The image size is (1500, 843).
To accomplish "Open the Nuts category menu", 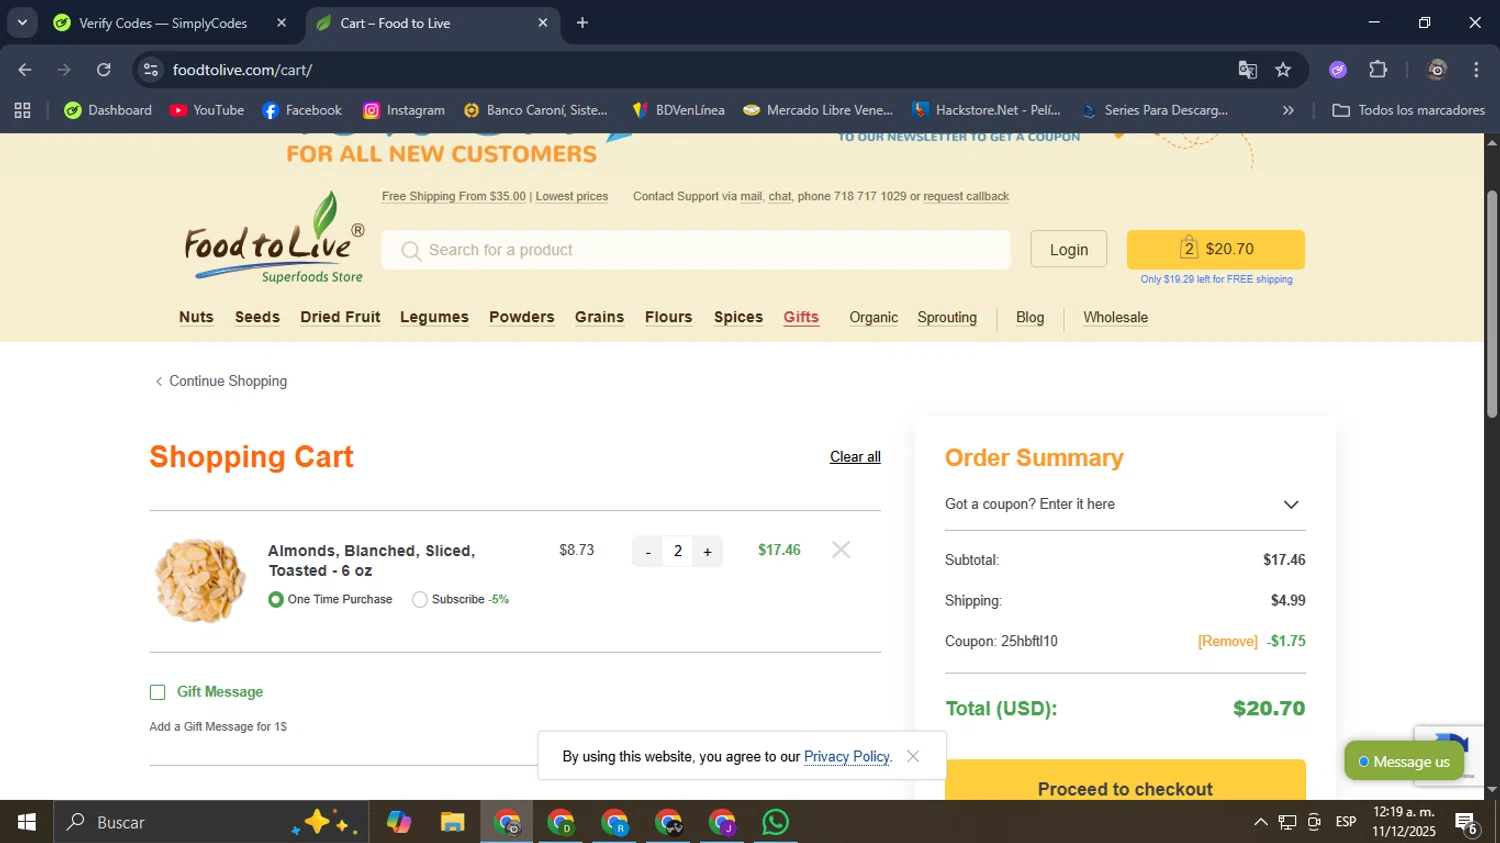I will [196, 317].
